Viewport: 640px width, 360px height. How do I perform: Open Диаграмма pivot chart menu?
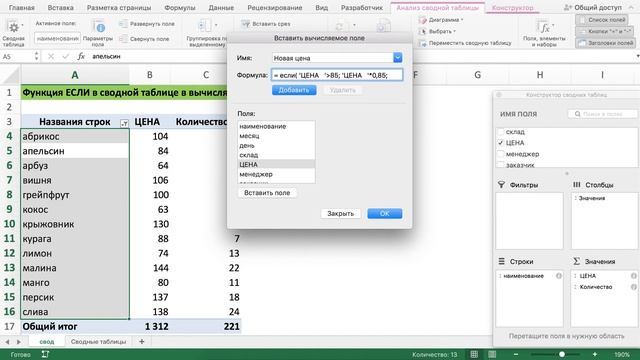pos(441,20)
